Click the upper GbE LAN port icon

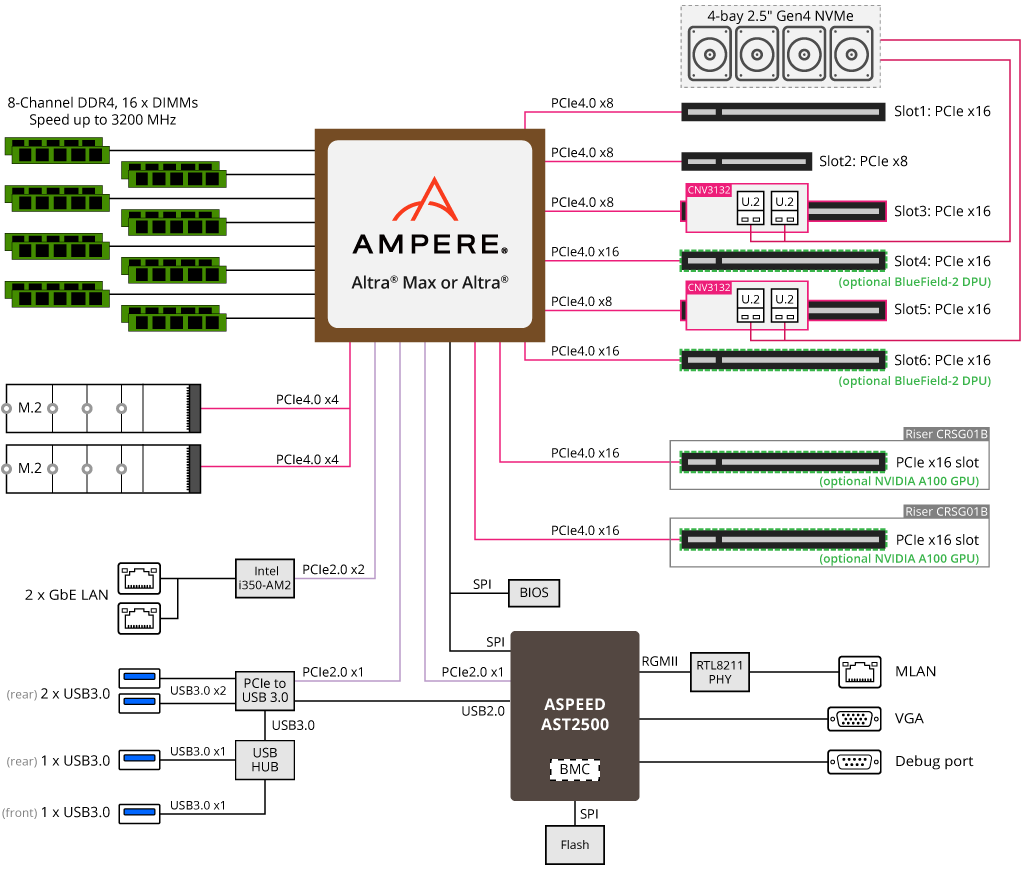click(x=139, y=577)
